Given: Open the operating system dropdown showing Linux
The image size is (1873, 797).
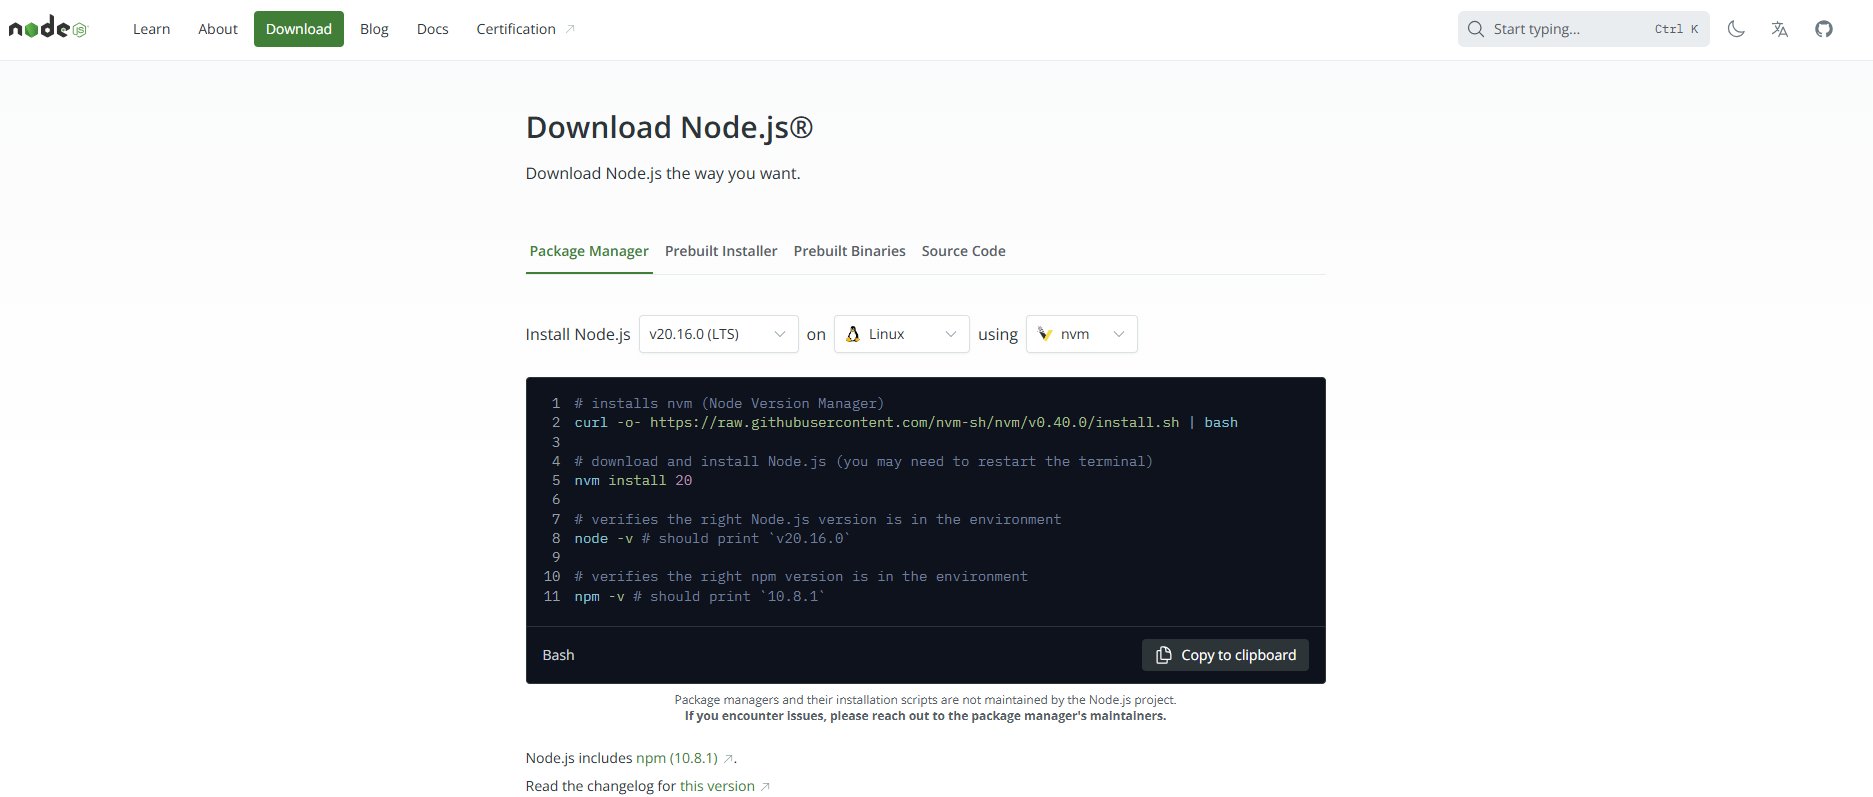Looking at the screenshot, I should pyautogui.click(x=902, y=334).
